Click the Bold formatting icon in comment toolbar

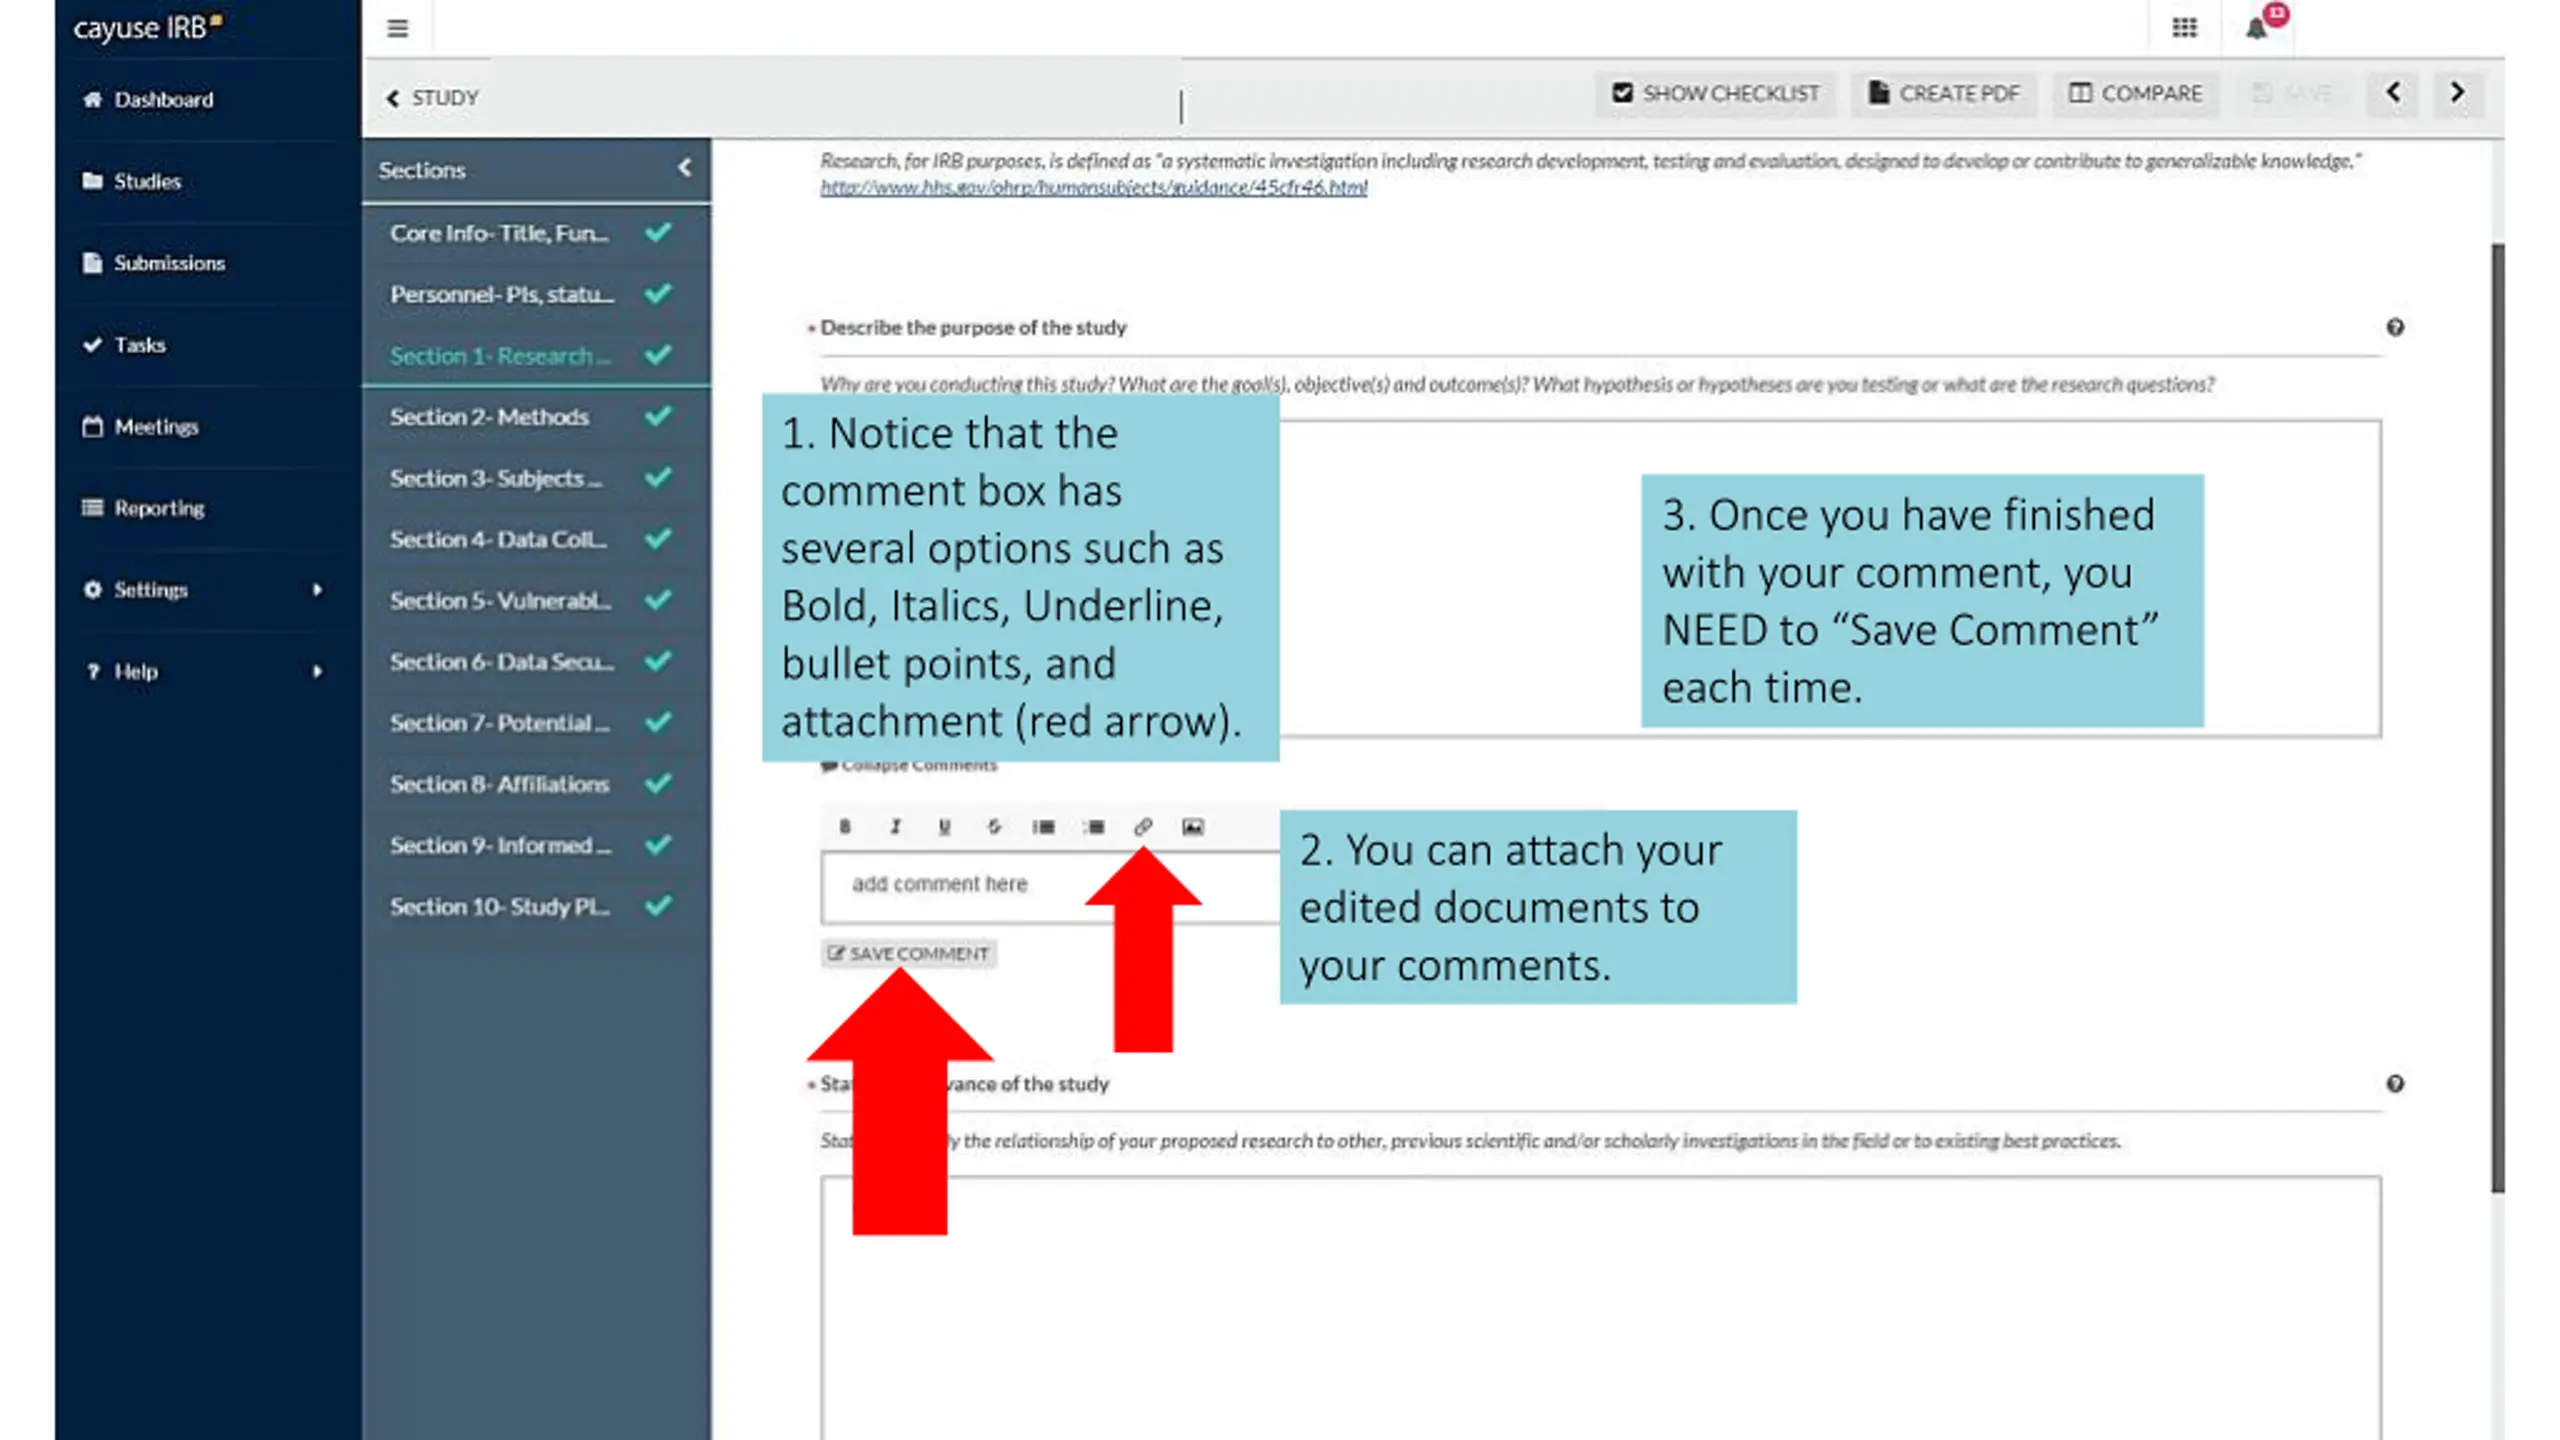pos(845,826)
